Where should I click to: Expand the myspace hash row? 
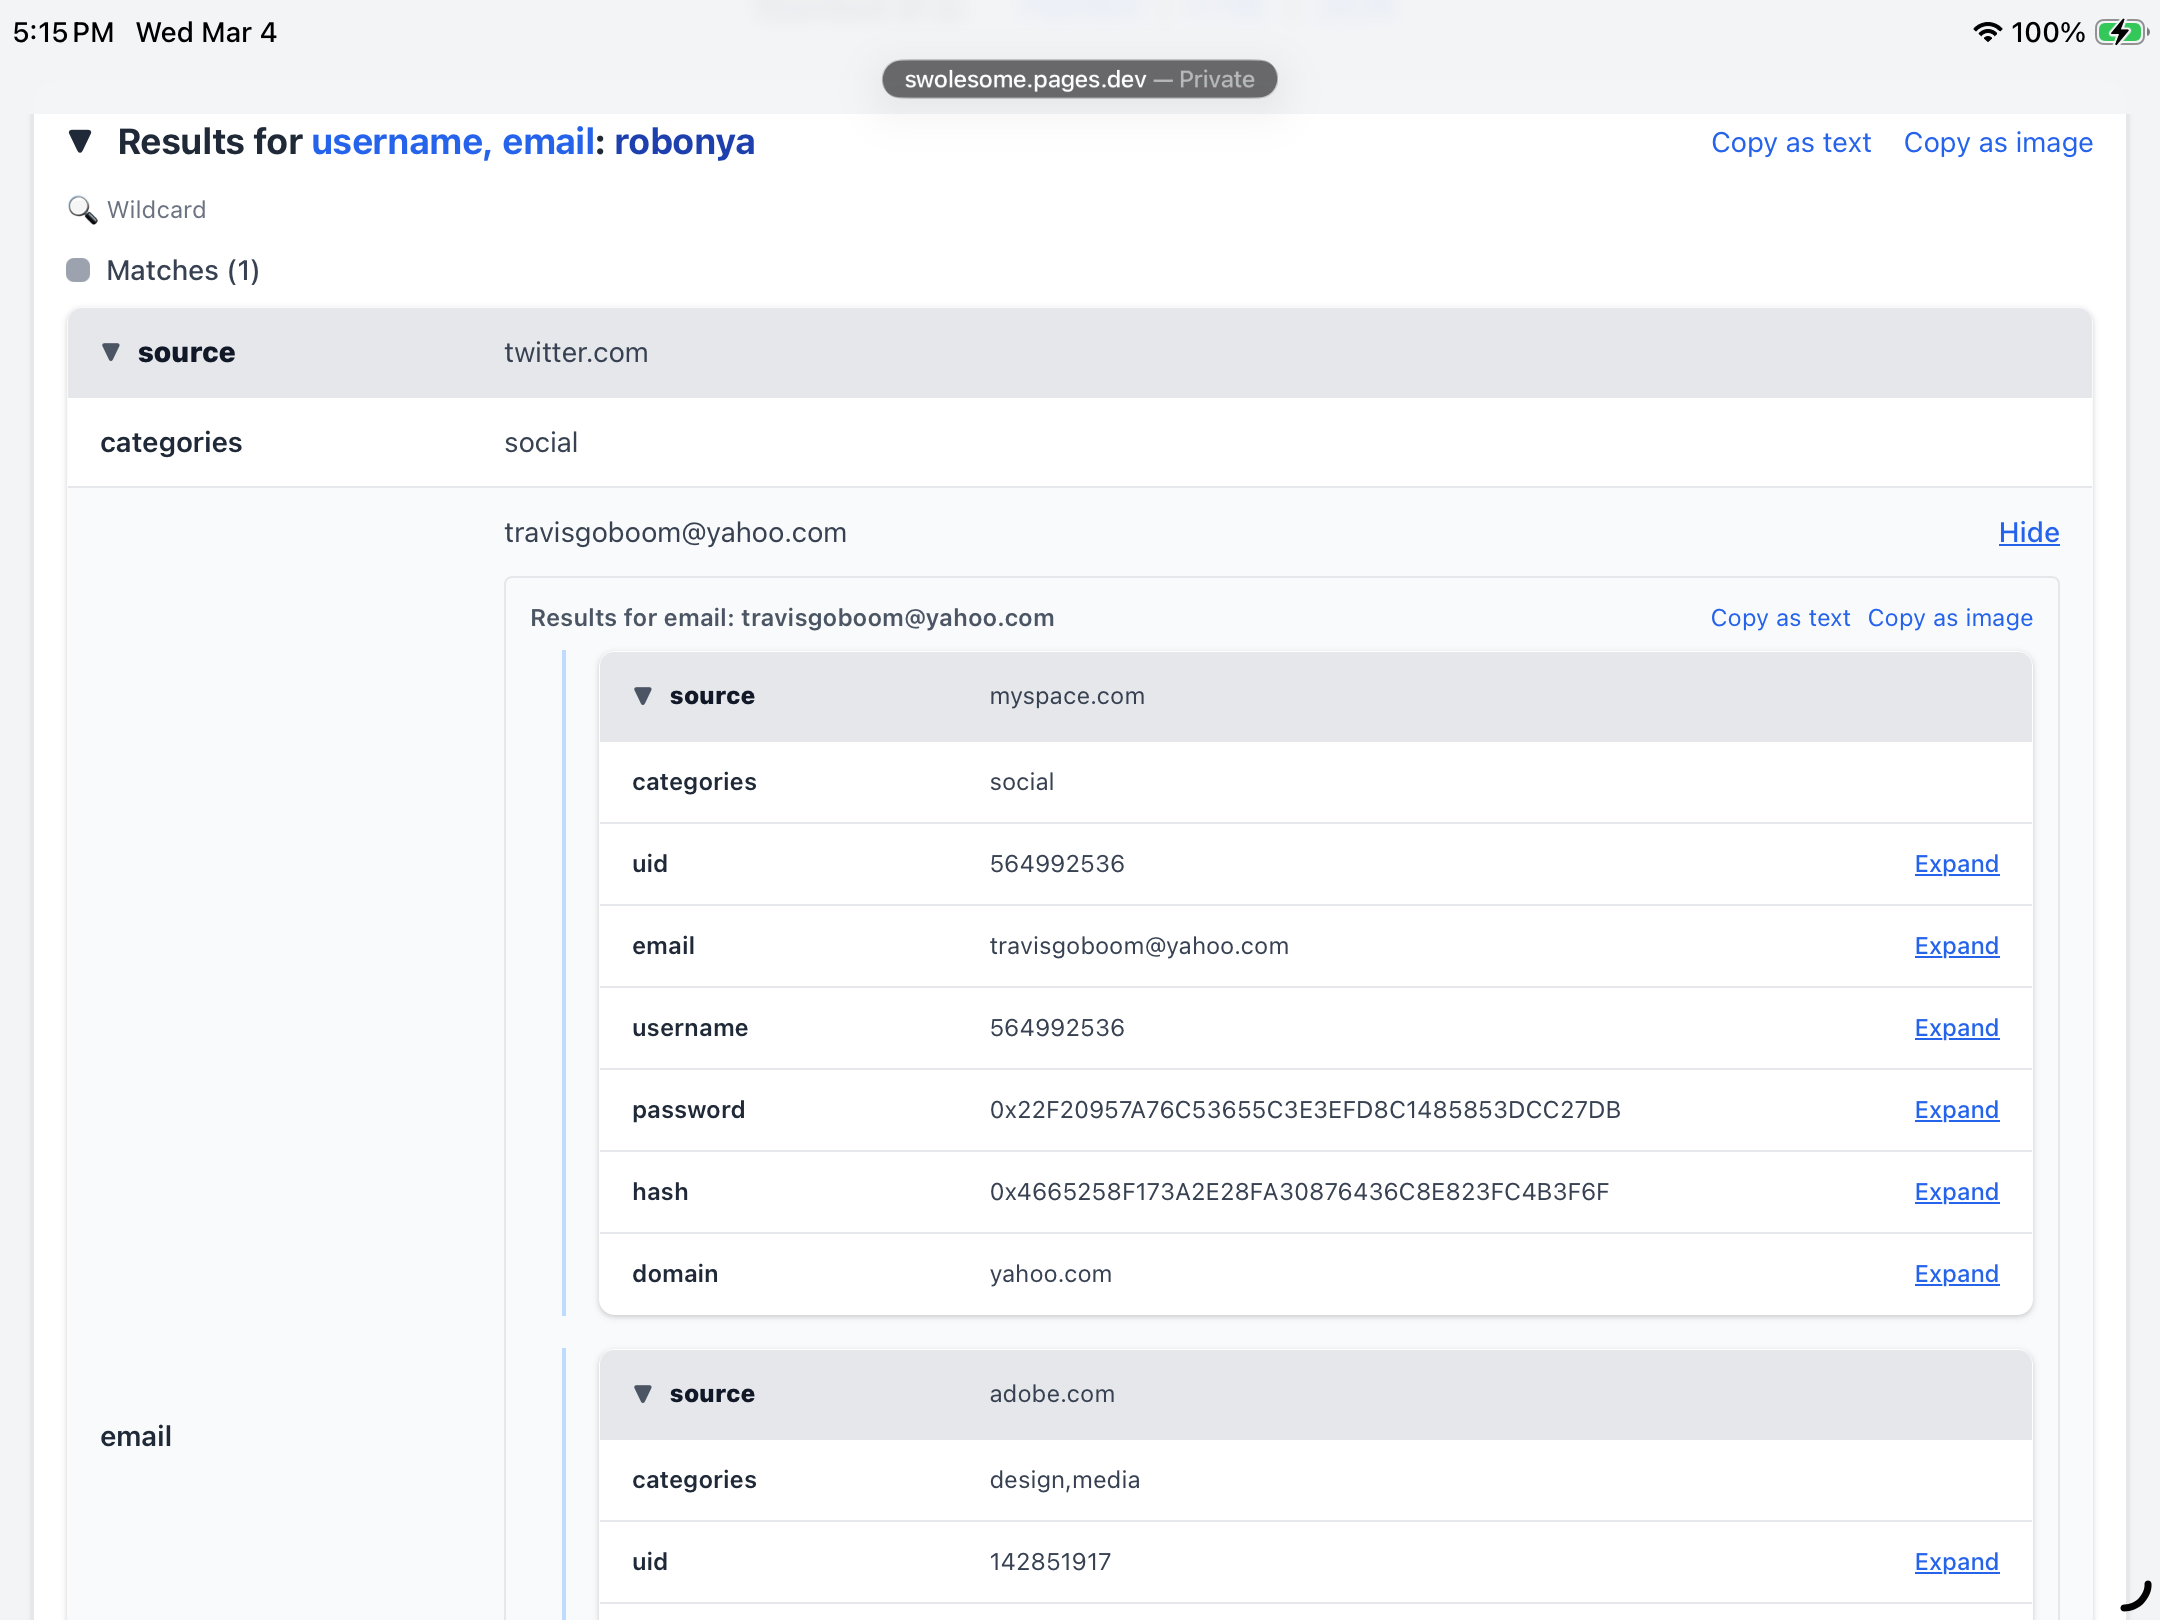point(1955,1192)
